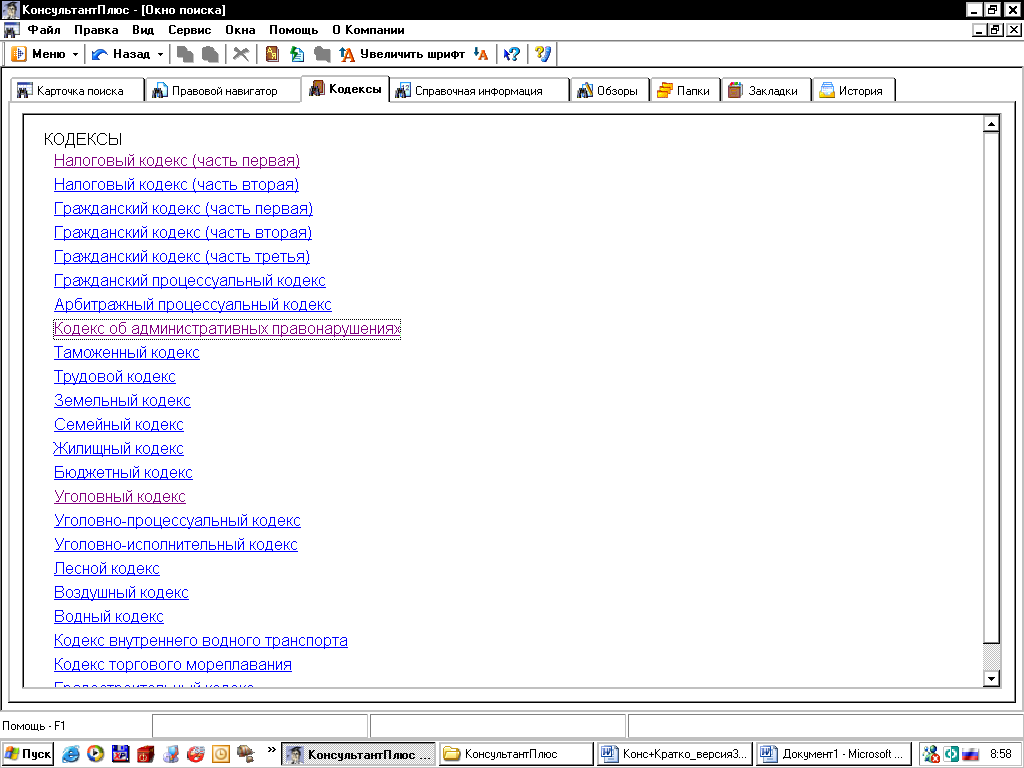Open Бюджетный кодекс link
Screen dimensions: 1024x768
click(123, 473)
